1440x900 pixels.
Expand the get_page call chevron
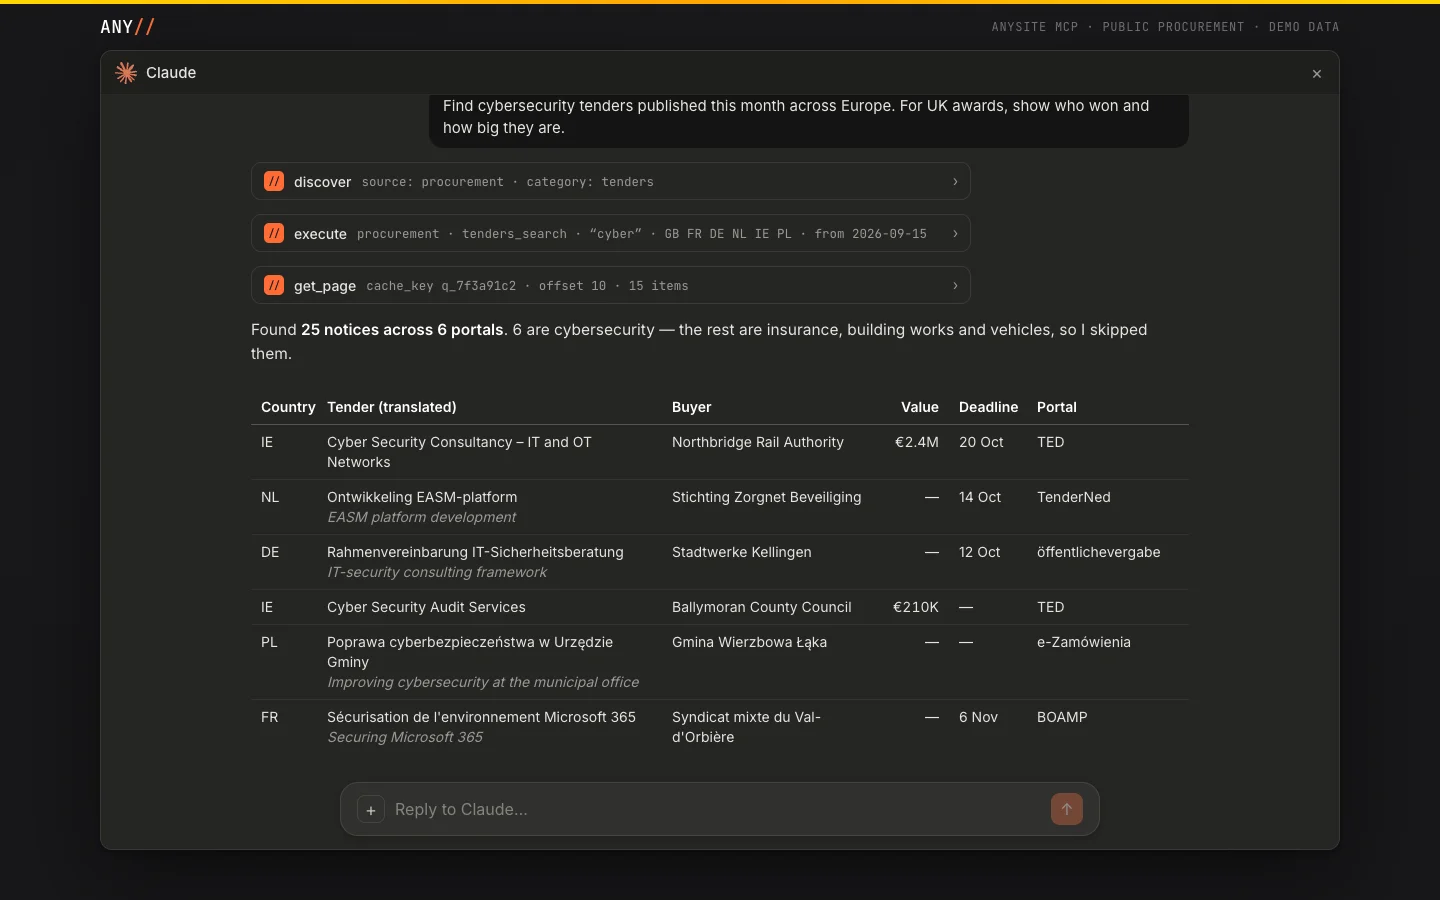click(955, 285)
